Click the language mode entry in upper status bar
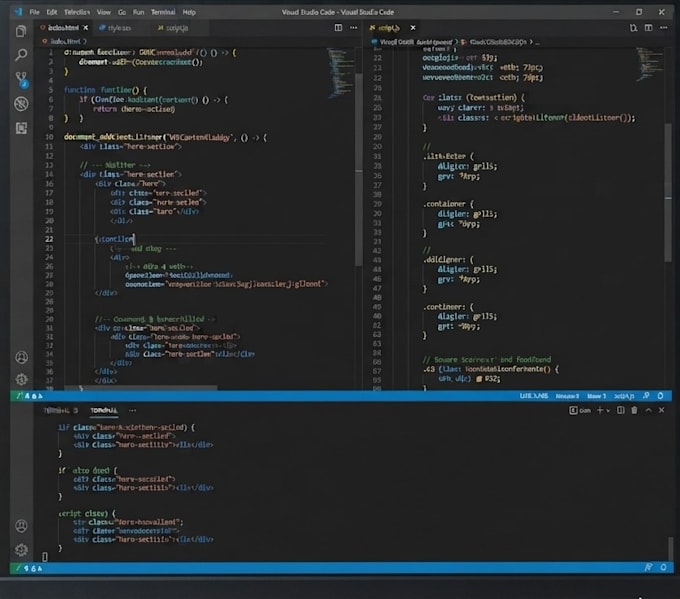Image resolution: width=680 pixels, height=599 pixels. pyautogui.click(x=624, y=396)
